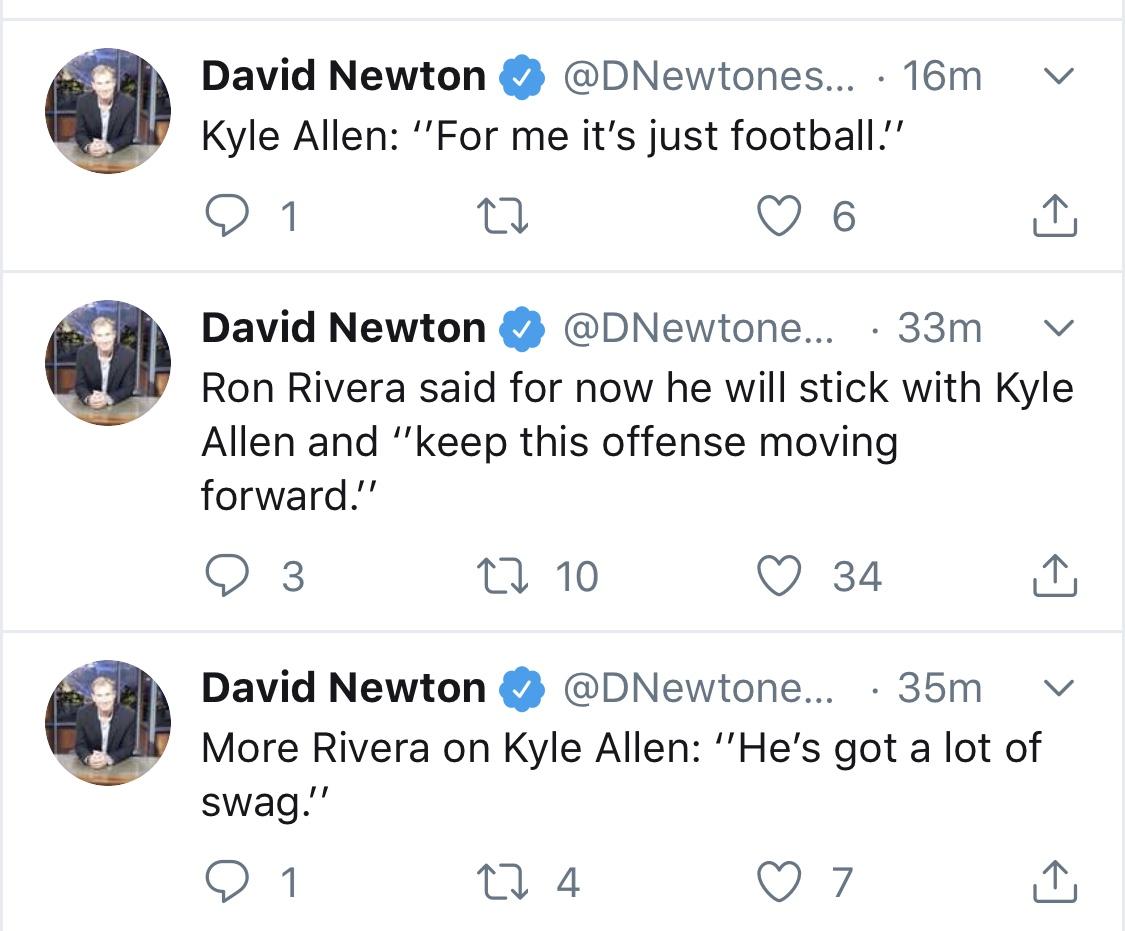The width and height of the screenshot is (1125, 931).
Task: Retweet the tweet with 10 retweets
Action: (x=503, y=577)
